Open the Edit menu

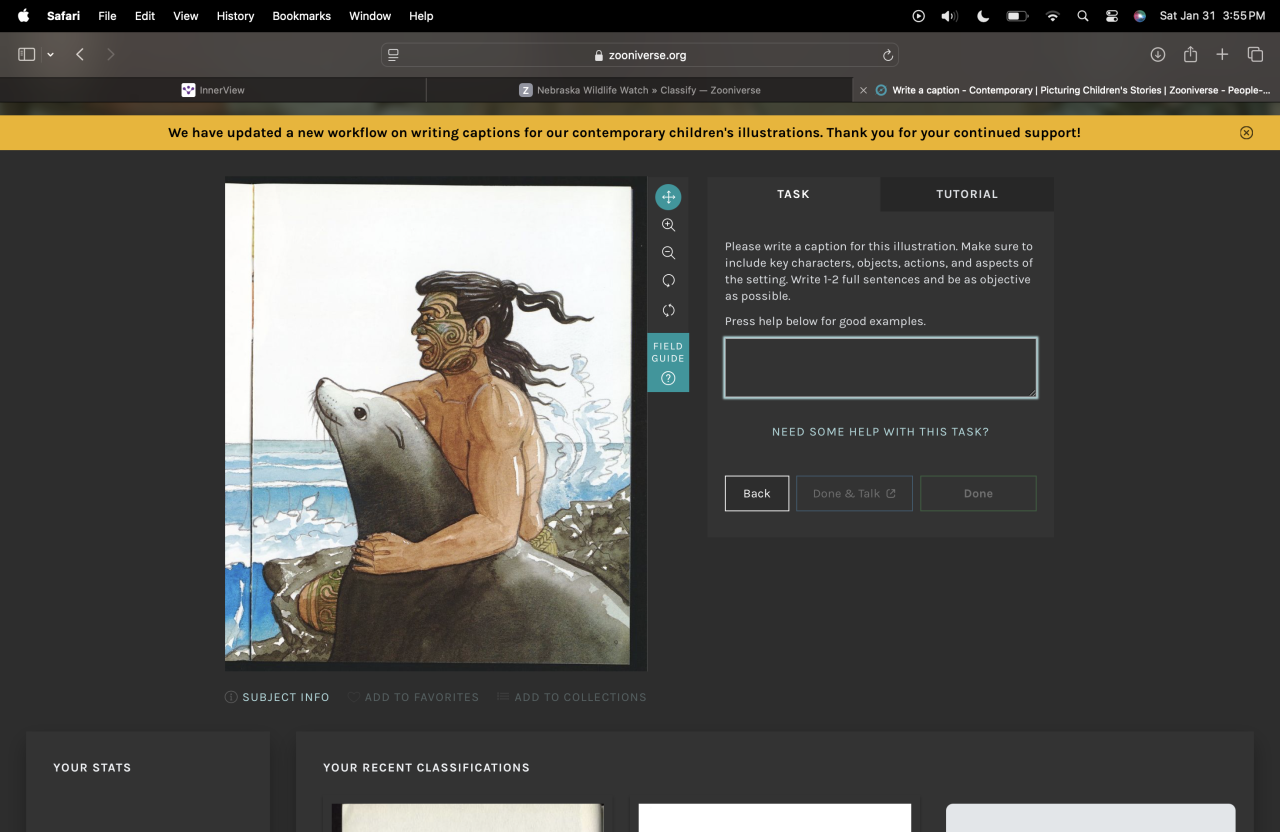(145, 16)
